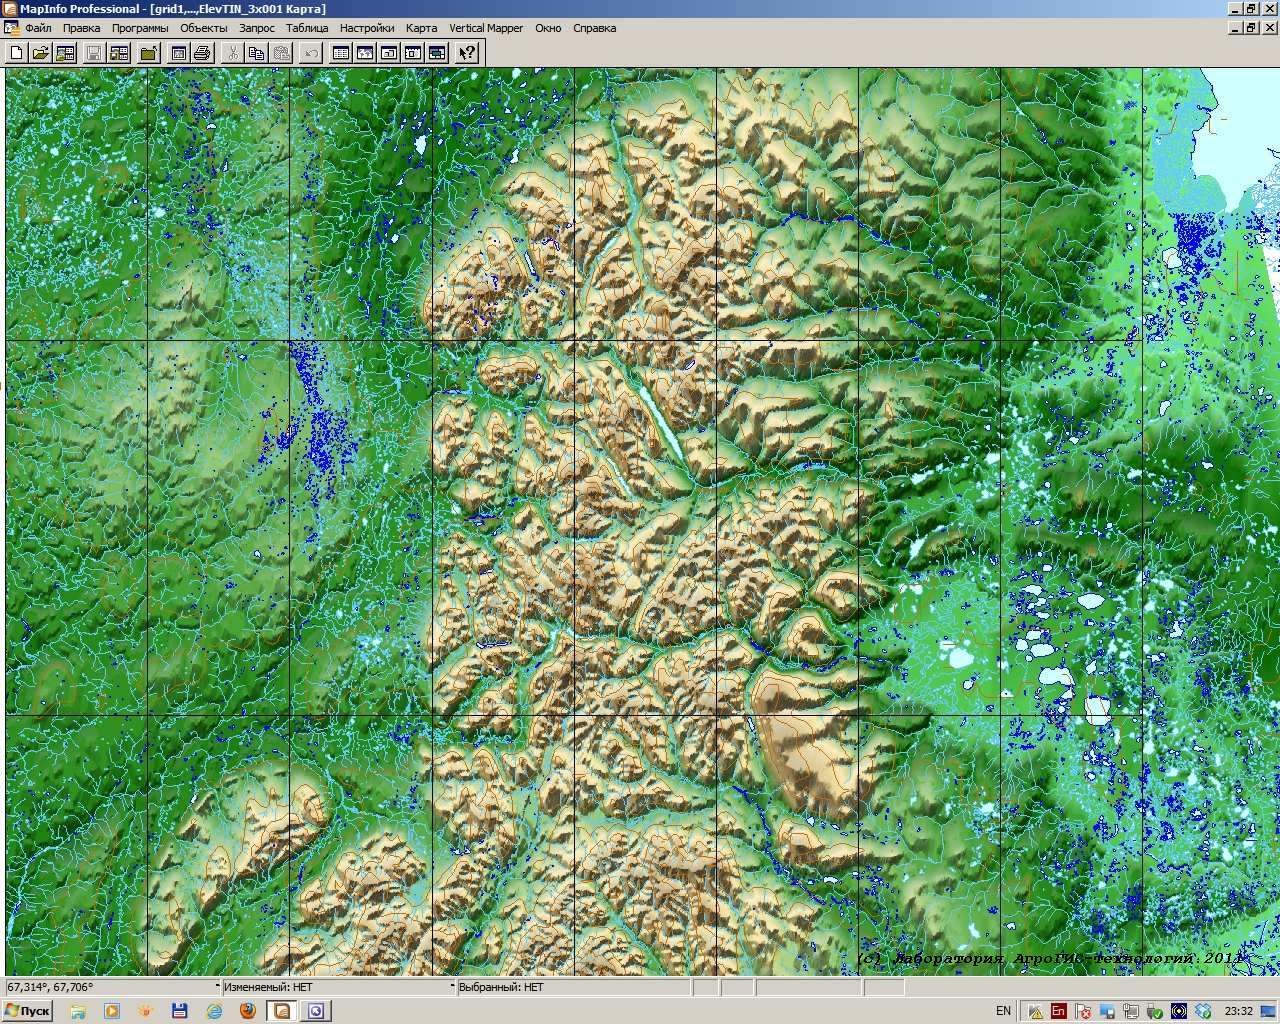This screenshot has height=1024, width=1280.
Task: Launch the media player quick launch icon
Action: click(x=111, y=1011)
